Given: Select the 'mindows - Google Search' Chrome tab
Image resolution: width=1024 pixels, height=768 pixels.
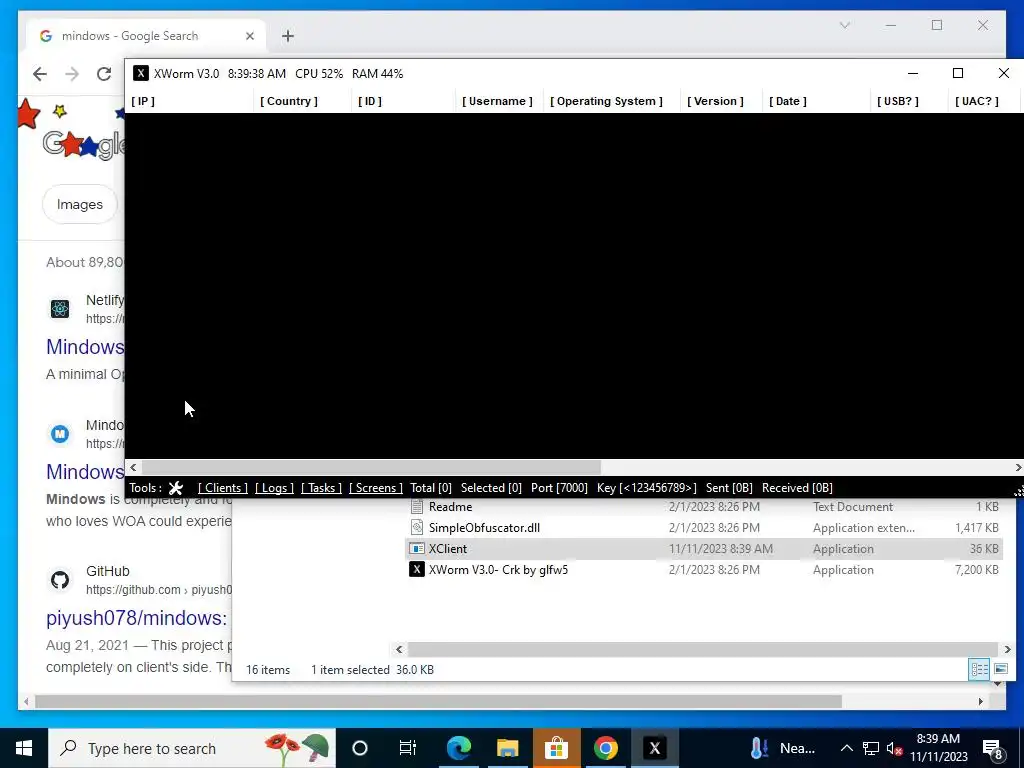Looking at the screenshot, I should (146, 36).
